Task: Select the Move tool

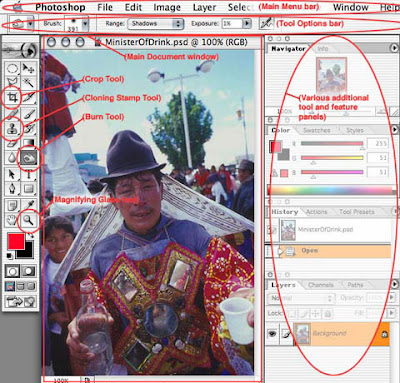Action: click(29, 69)
